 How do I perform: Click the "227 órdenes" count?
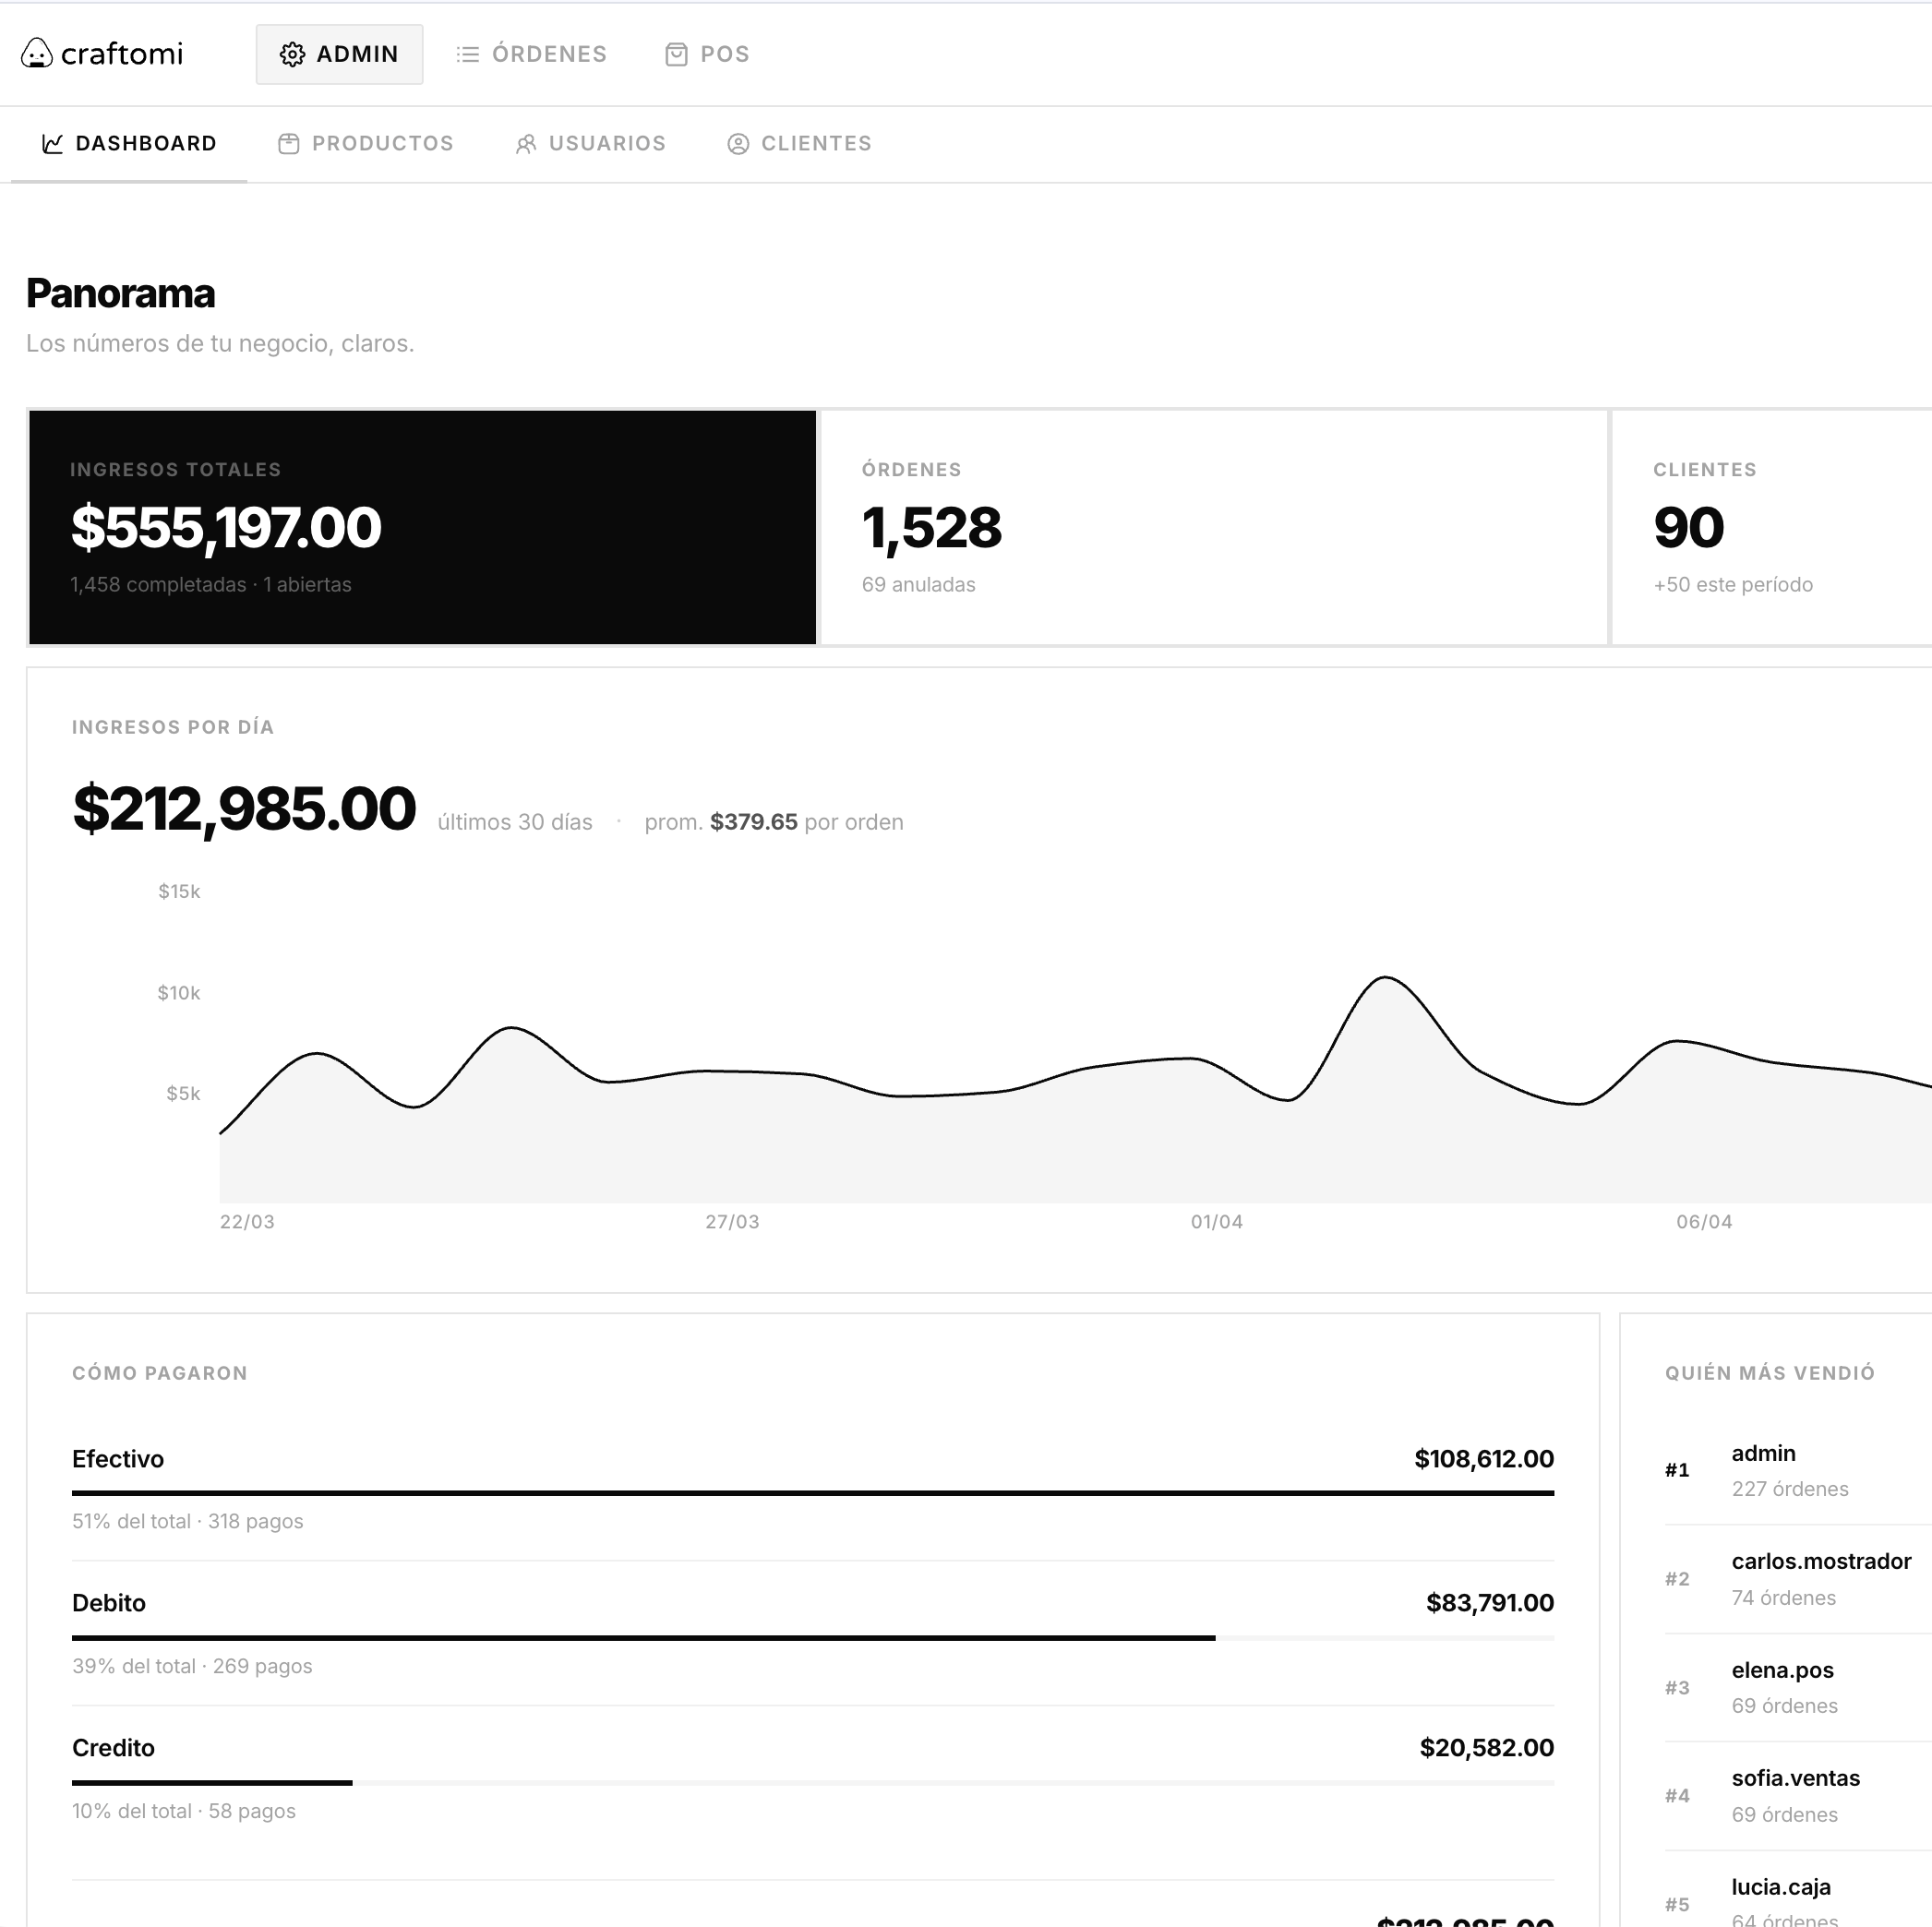(x=1790, y=1489)
